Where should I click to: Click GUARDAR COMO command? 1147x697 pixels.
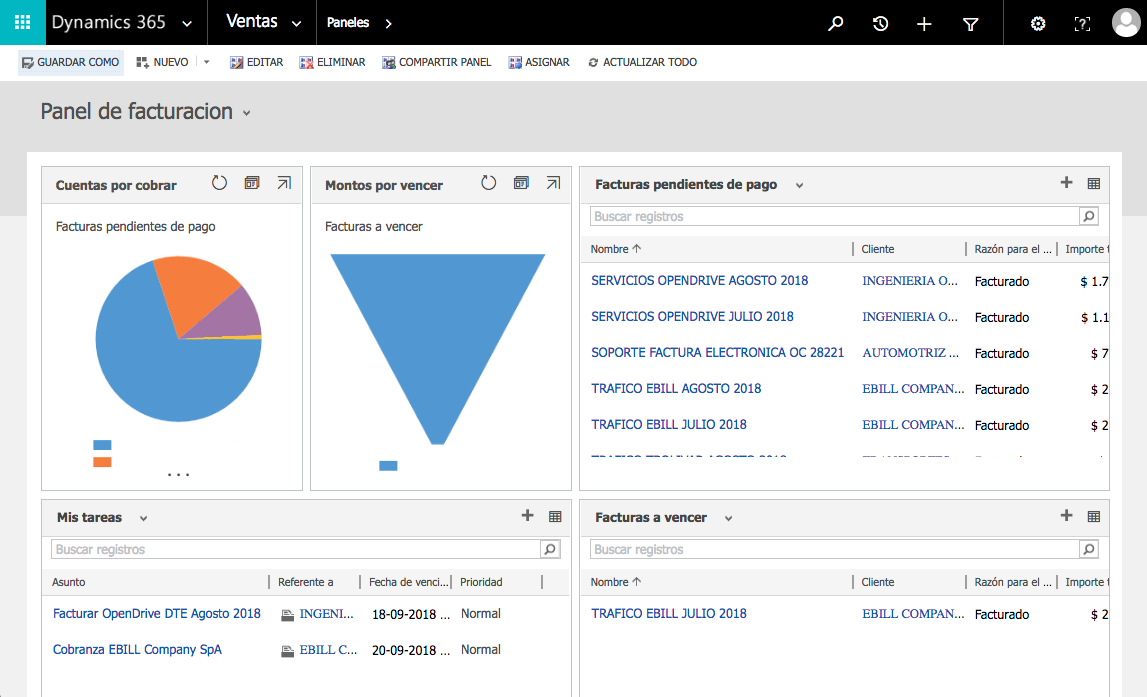tap(70, 62)
